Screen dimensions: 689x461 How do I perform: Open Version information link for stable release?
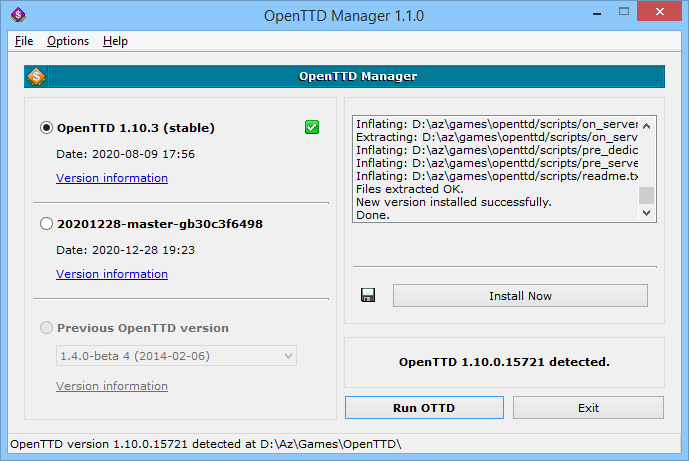click(x=112, y=178)
